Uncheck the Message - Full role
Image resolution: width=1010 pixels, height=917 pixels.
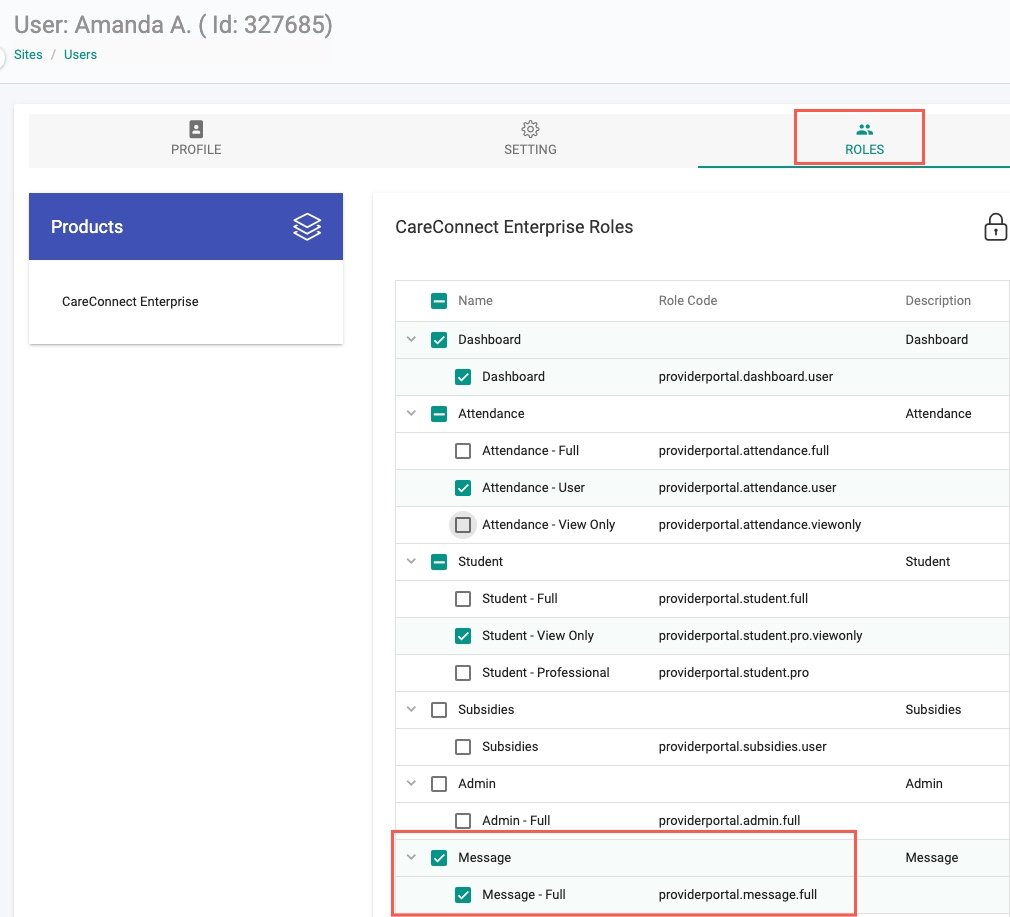point(462,894)
